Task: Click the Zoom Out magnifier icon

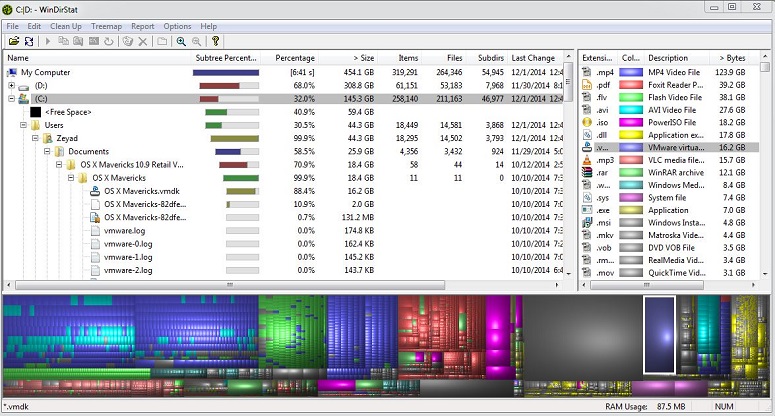Action: 197,42
